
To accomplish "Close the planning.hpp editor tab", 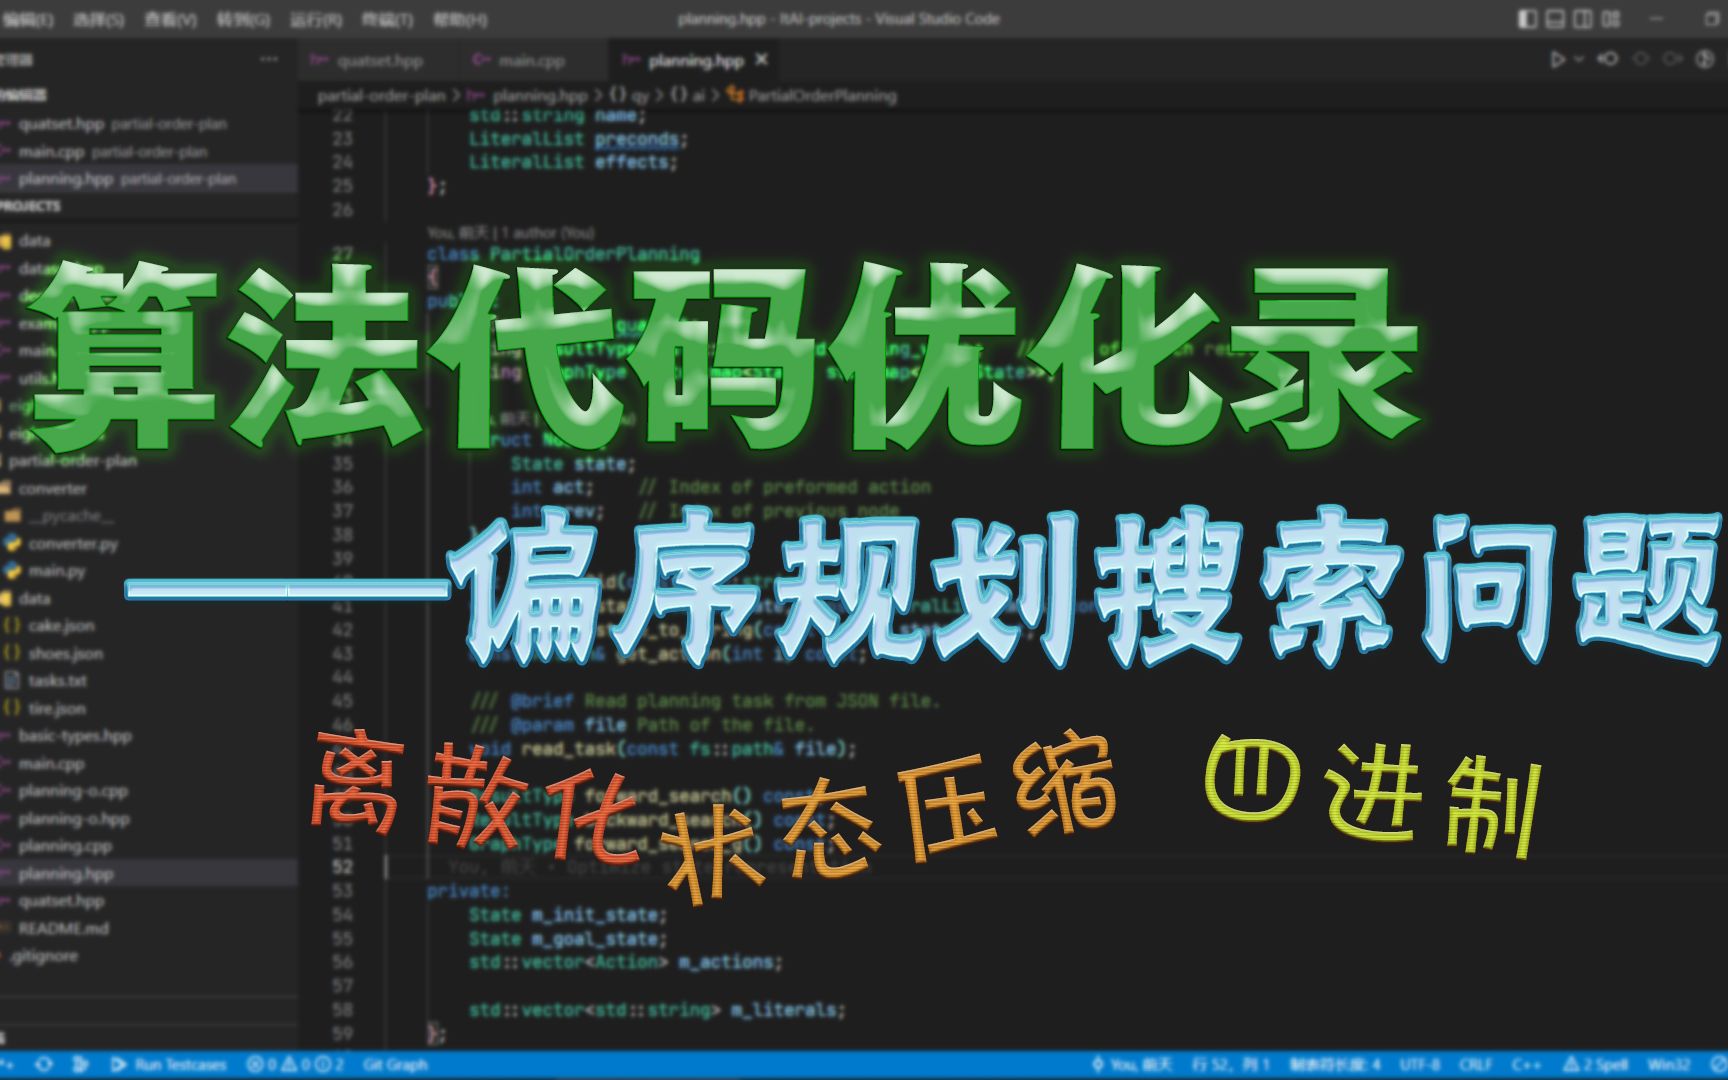I will click(761, 60).
